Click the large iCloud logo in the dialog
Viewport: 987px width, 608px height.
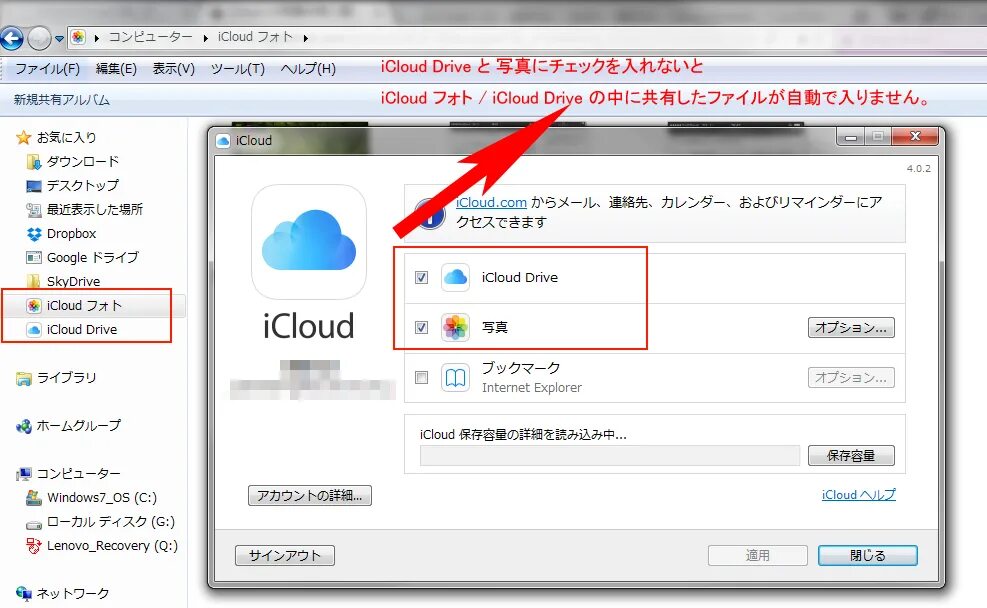pos(308,242)
